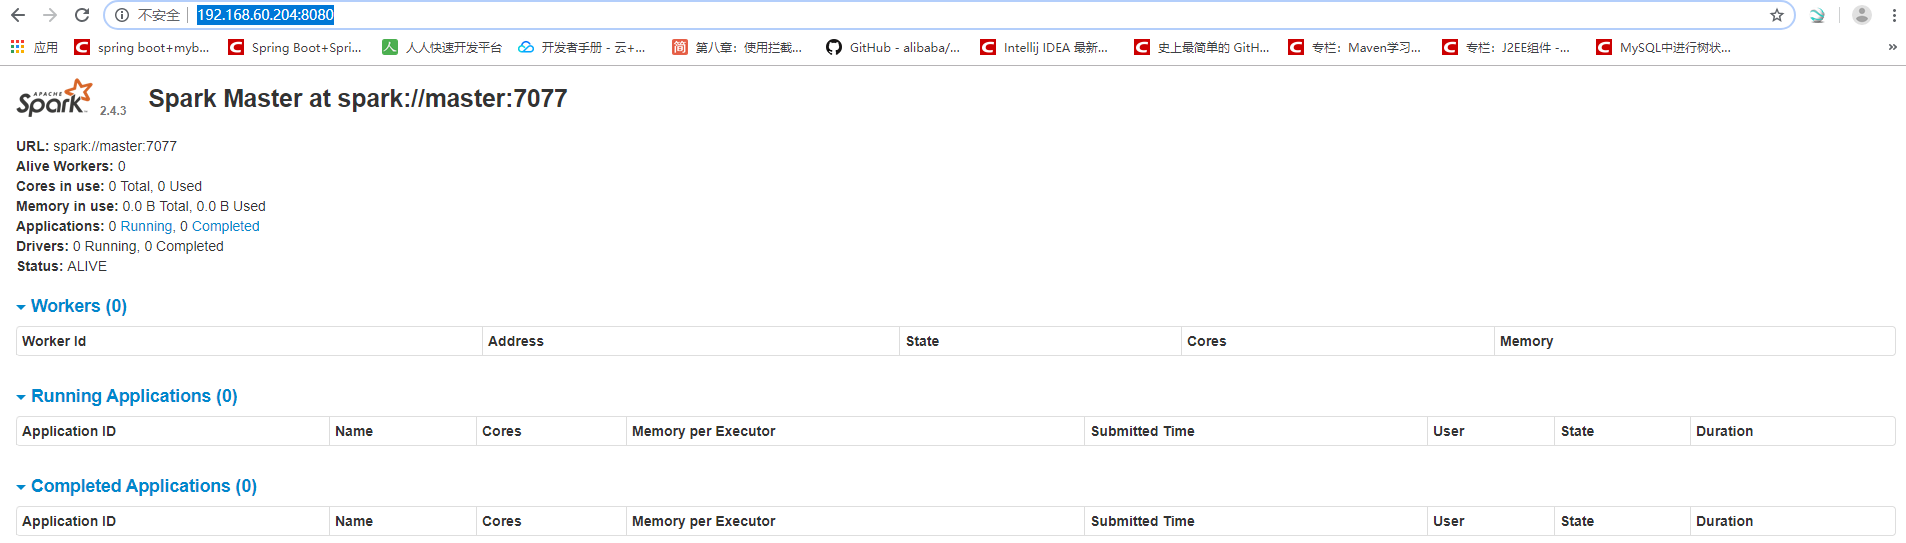Open the spring boot+myb... bookmark

tap(142, 47)
